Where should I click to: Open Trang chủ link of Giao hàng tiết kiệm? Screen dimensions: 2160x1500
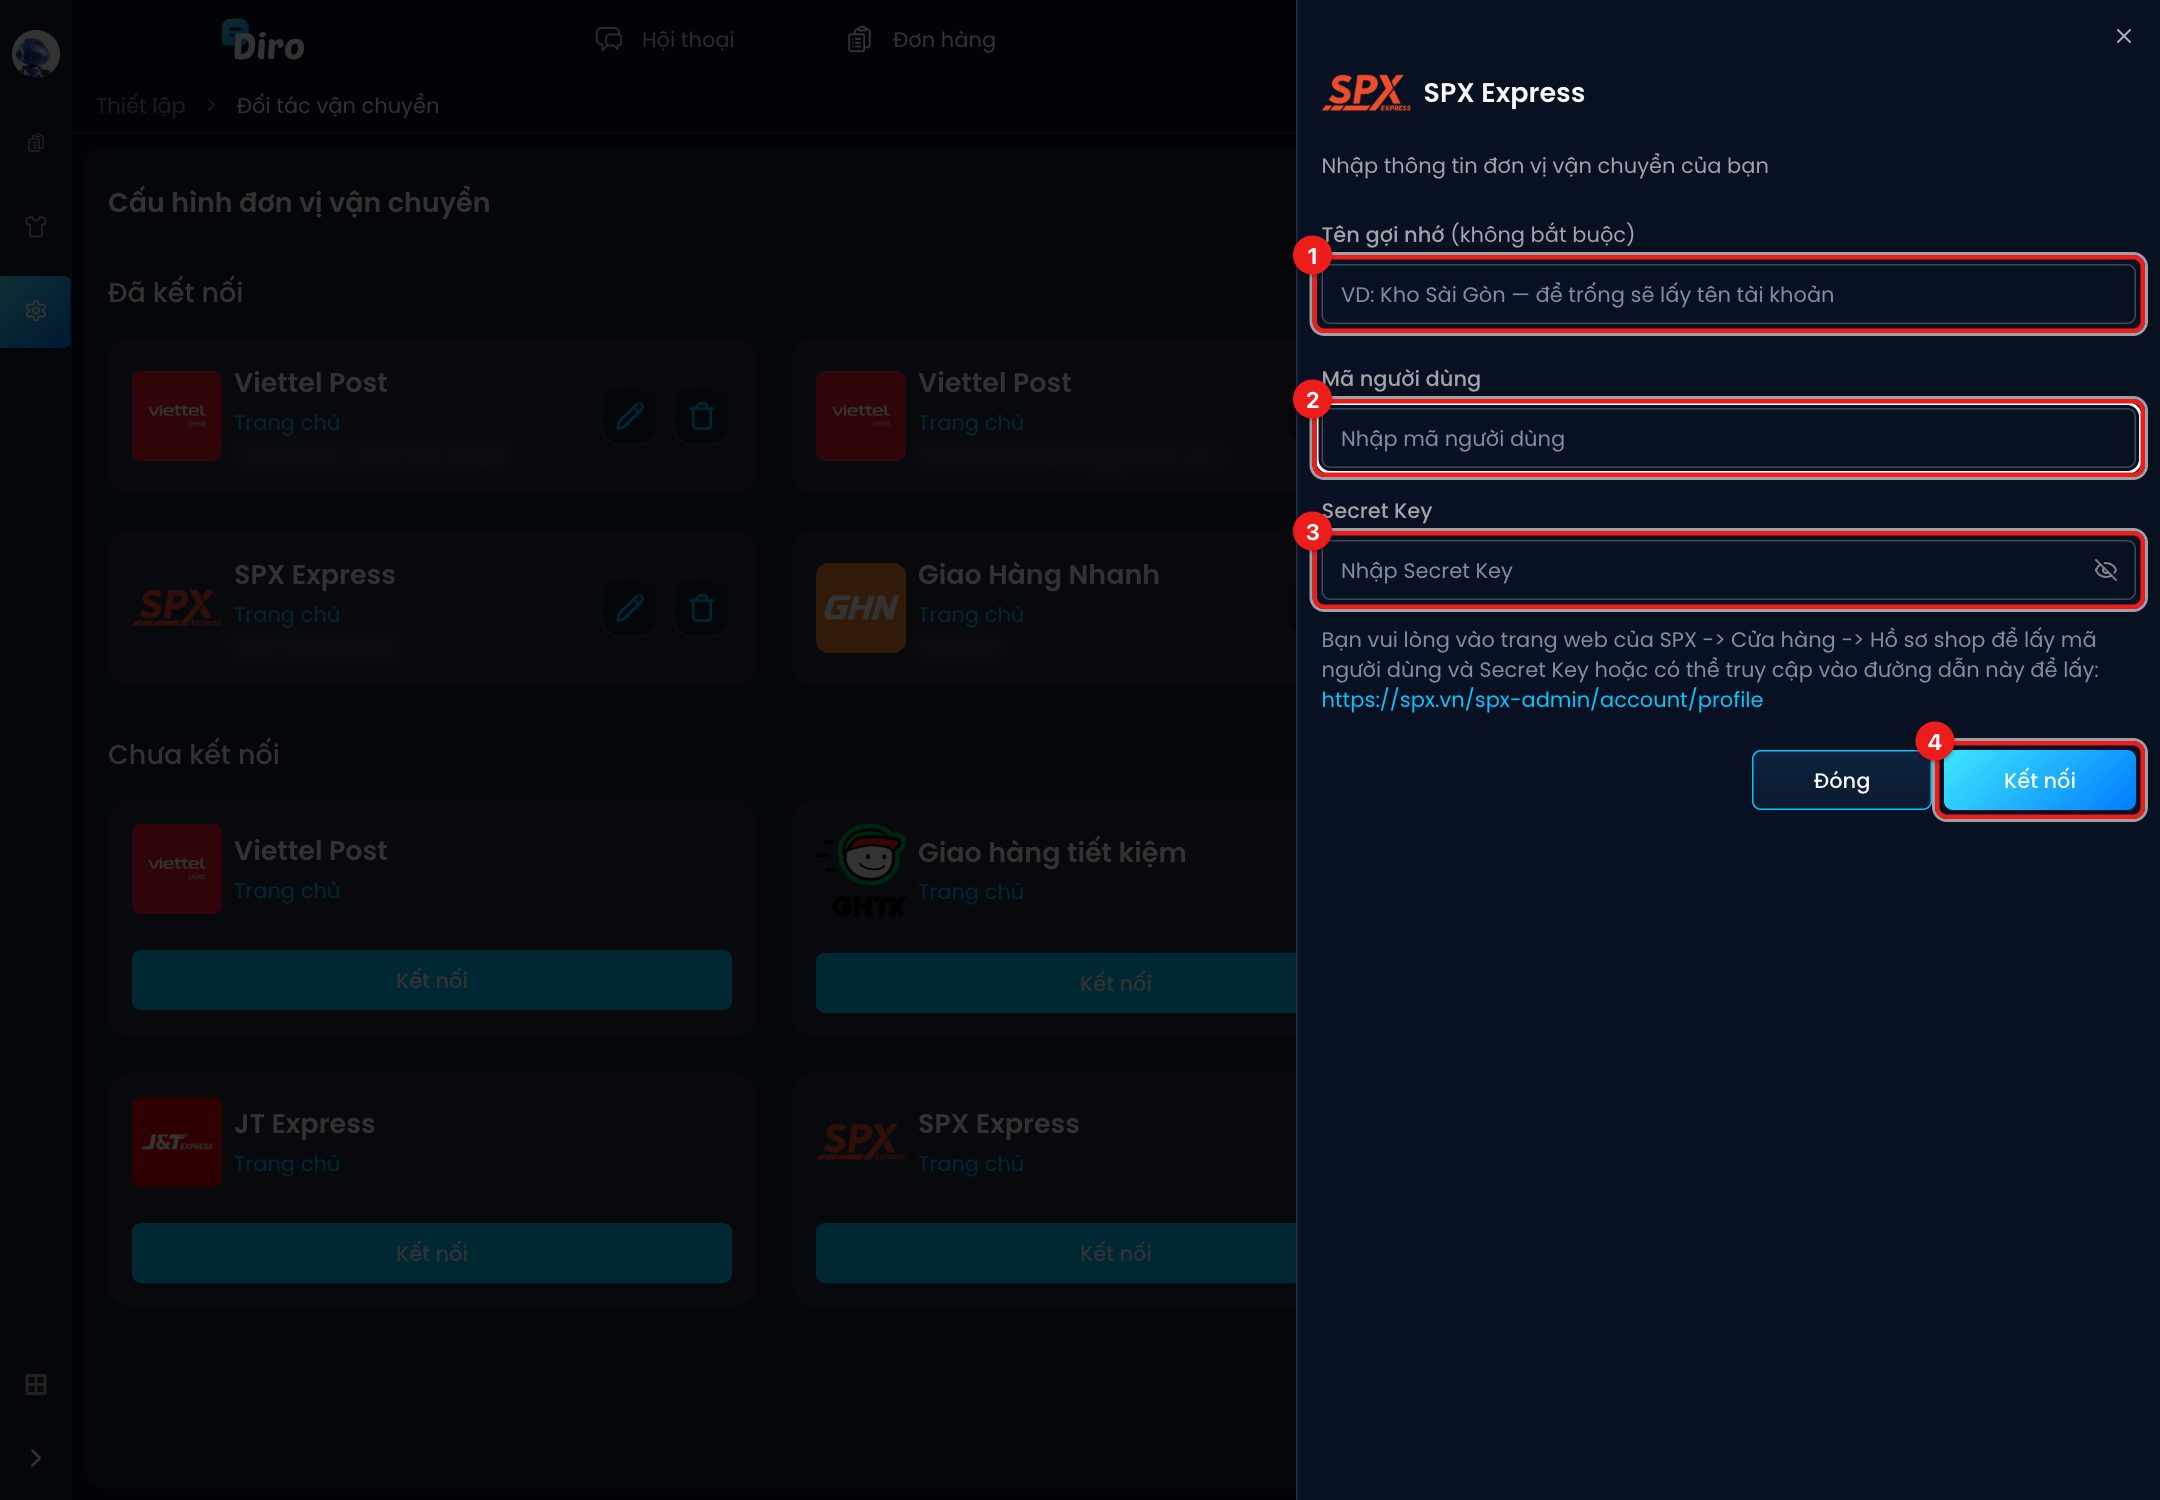pyautogui.click(x=971, y=892)
